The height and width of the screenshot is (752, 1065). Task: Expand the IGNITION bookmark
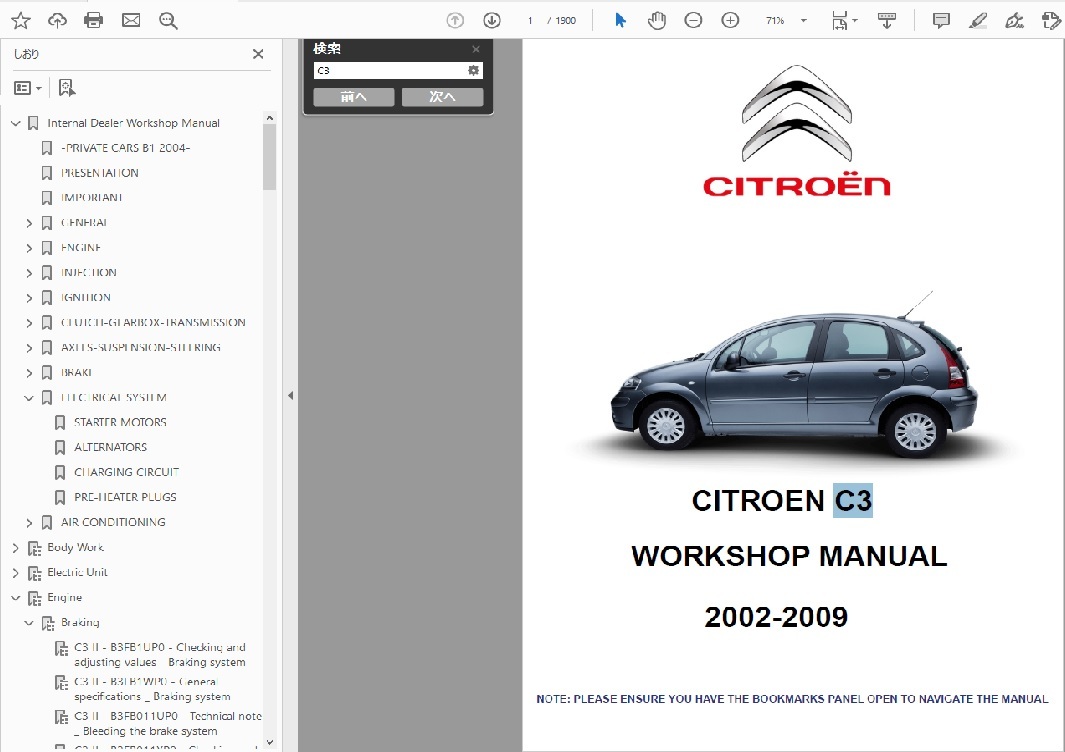tap(29, 298)
